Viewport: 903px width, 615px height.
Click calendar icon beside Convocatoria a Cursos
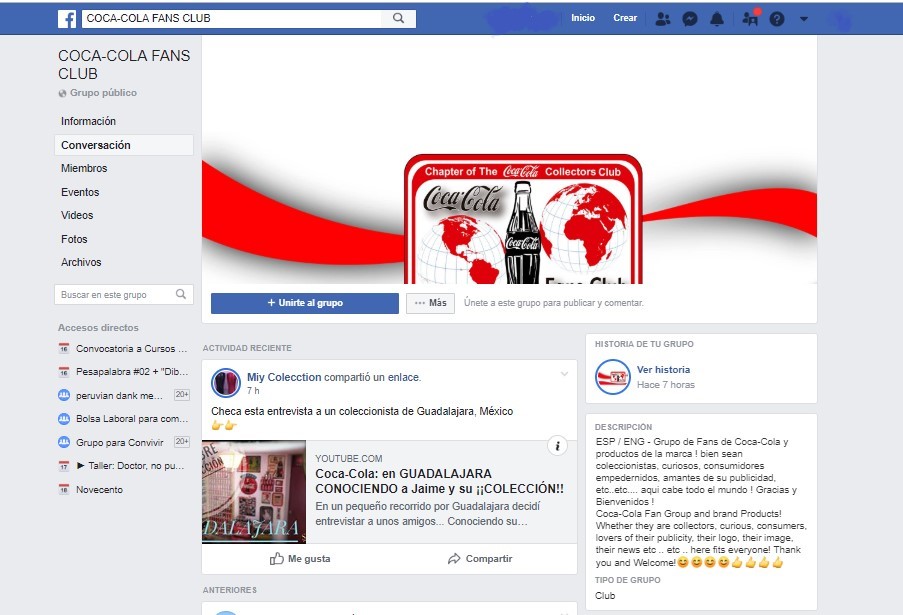(64, 348)
